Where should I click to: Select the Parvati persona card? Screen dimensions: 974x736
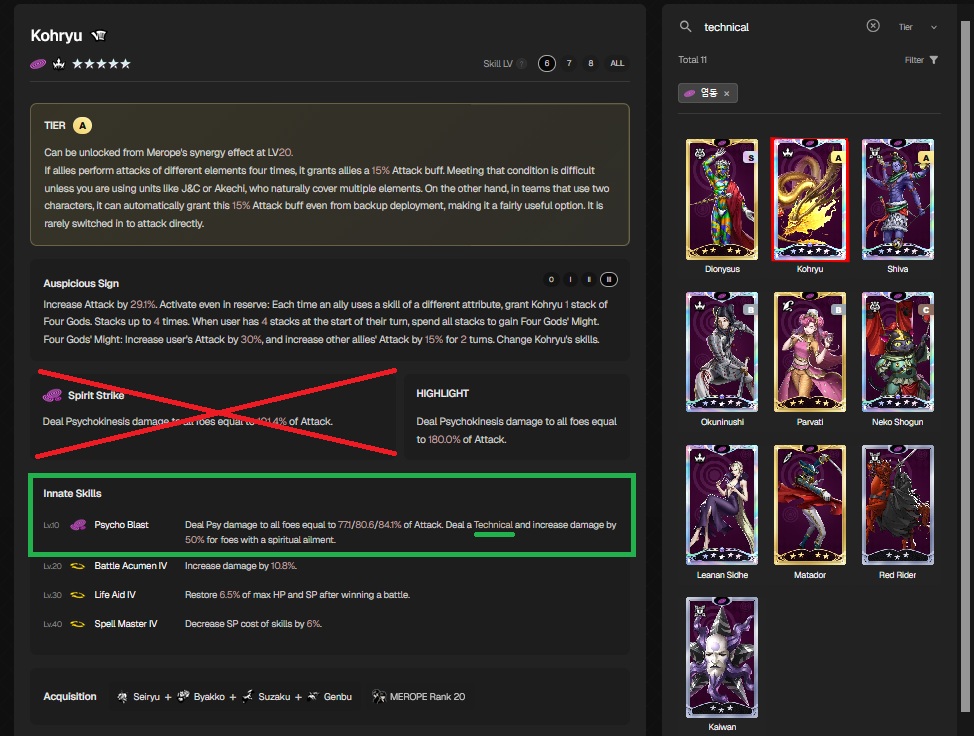(x=809, y=352)
